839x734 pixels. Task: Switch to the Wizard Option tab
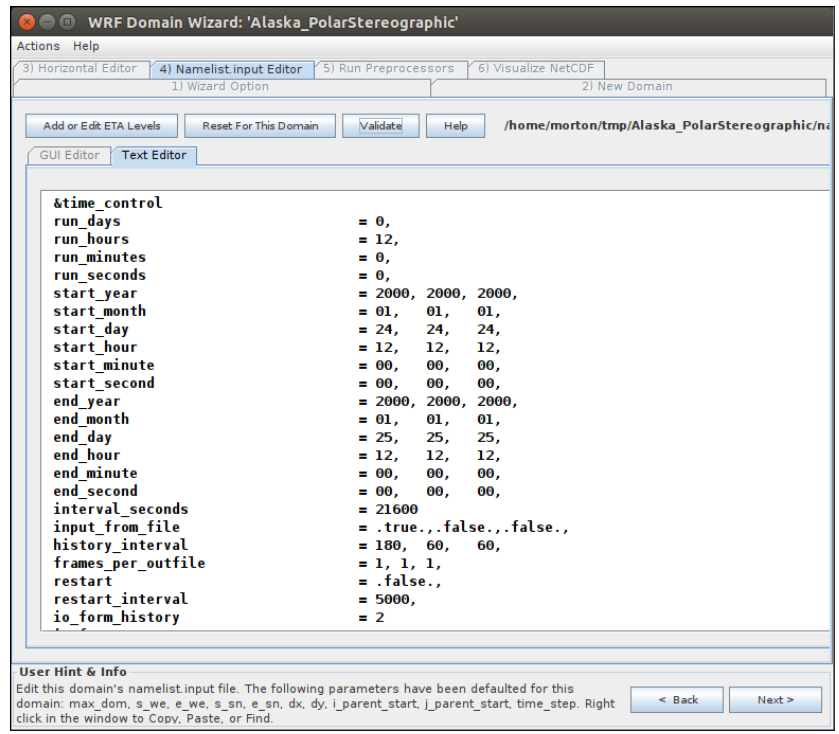tap(220, 86)
